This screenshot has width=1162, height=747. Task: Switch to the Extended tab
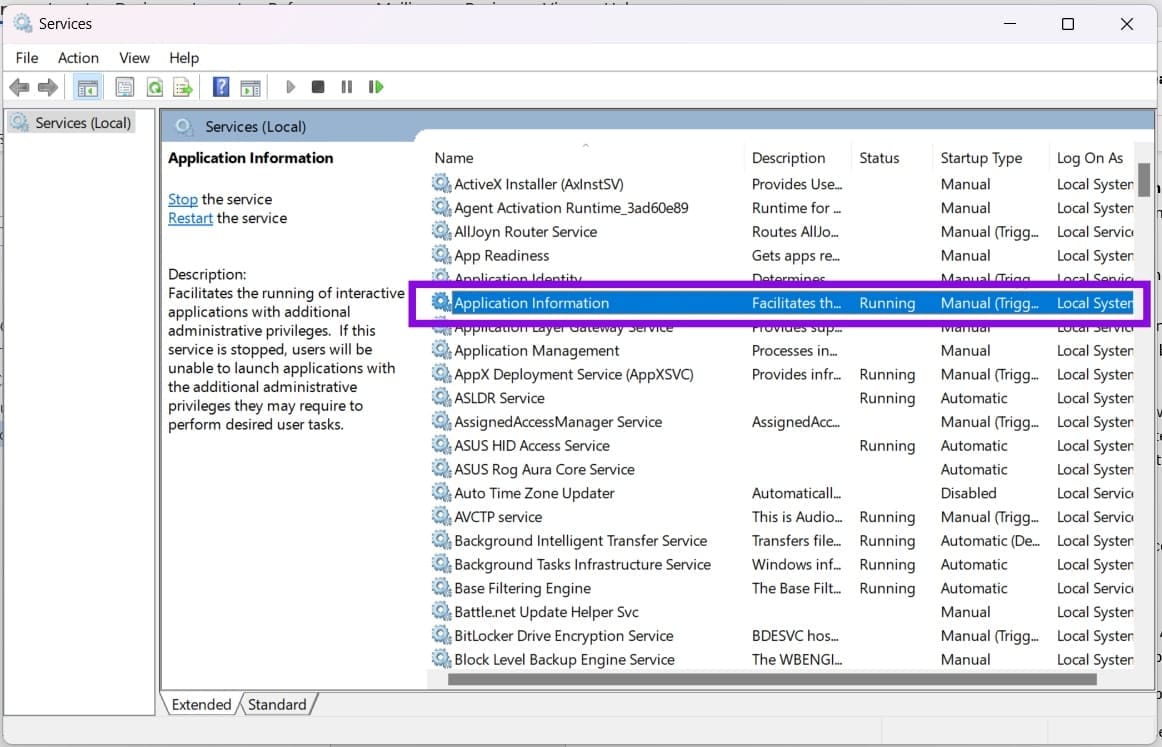[x=201, y=704]
